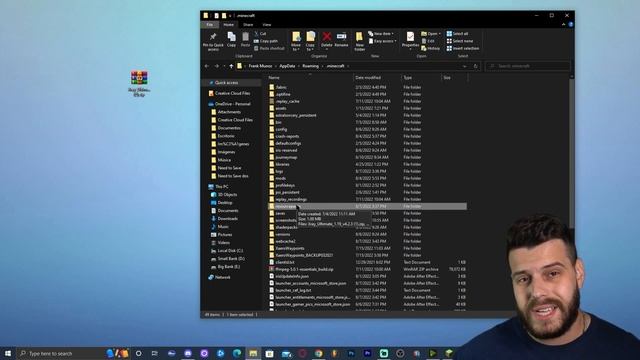This screenshot has height=360, width=640.
Task: Open File Explorer from the taskbar
Action: [253, 353]
